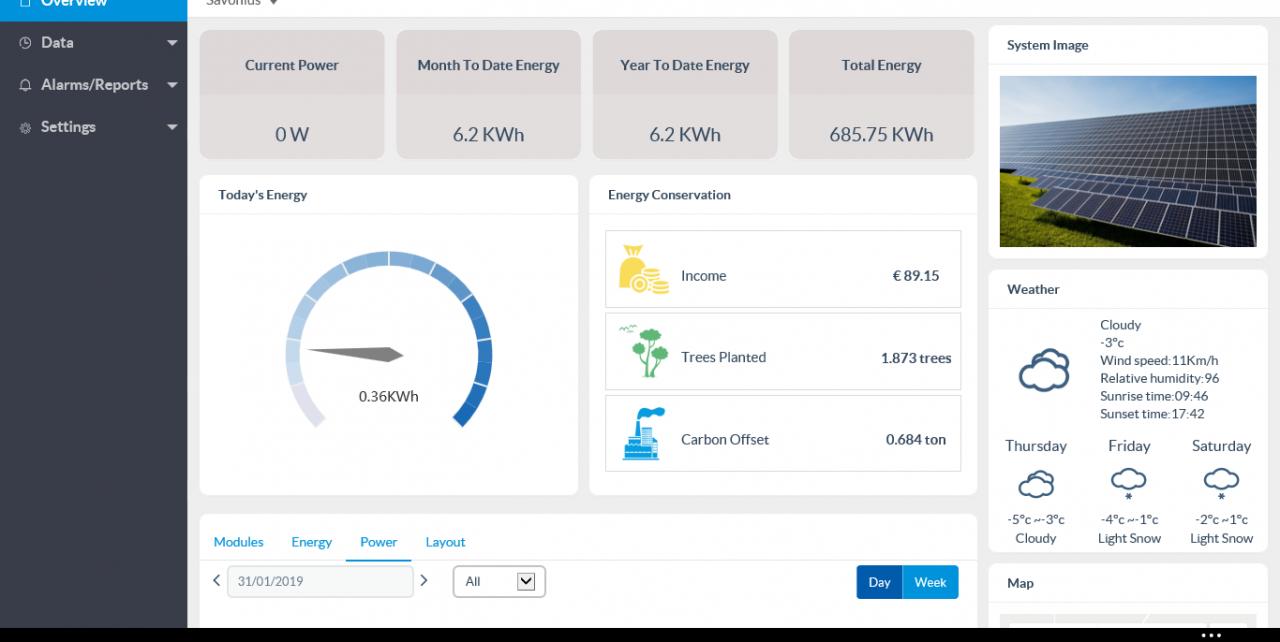Click Today's Energy gauge dial
This screenshot has width=1280, height=642.
tap(389, 340)
